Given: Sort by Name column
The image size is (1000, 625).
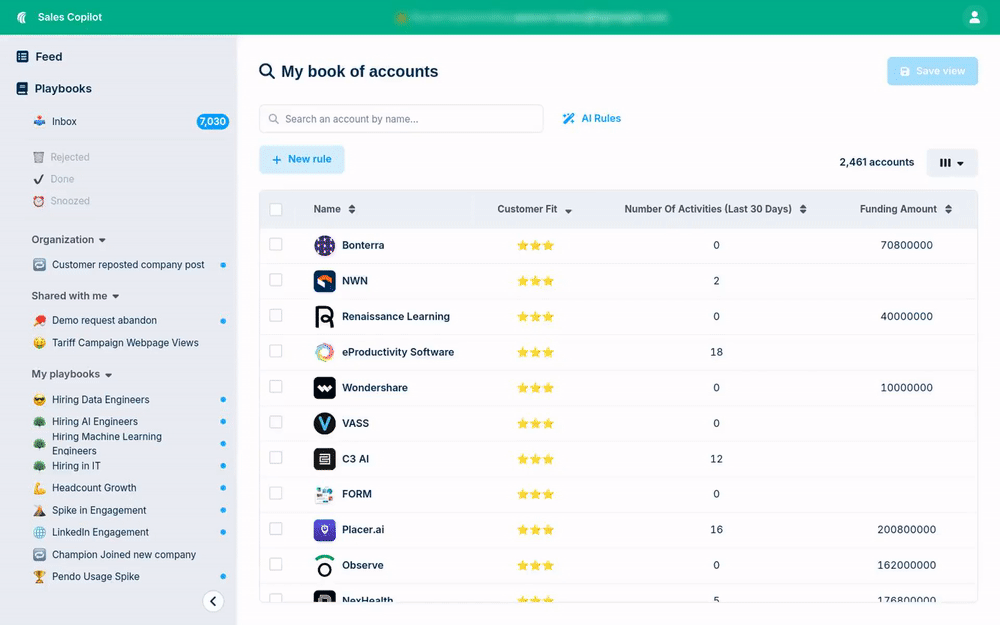Looking at the screenshot, I should pos(351,209).
